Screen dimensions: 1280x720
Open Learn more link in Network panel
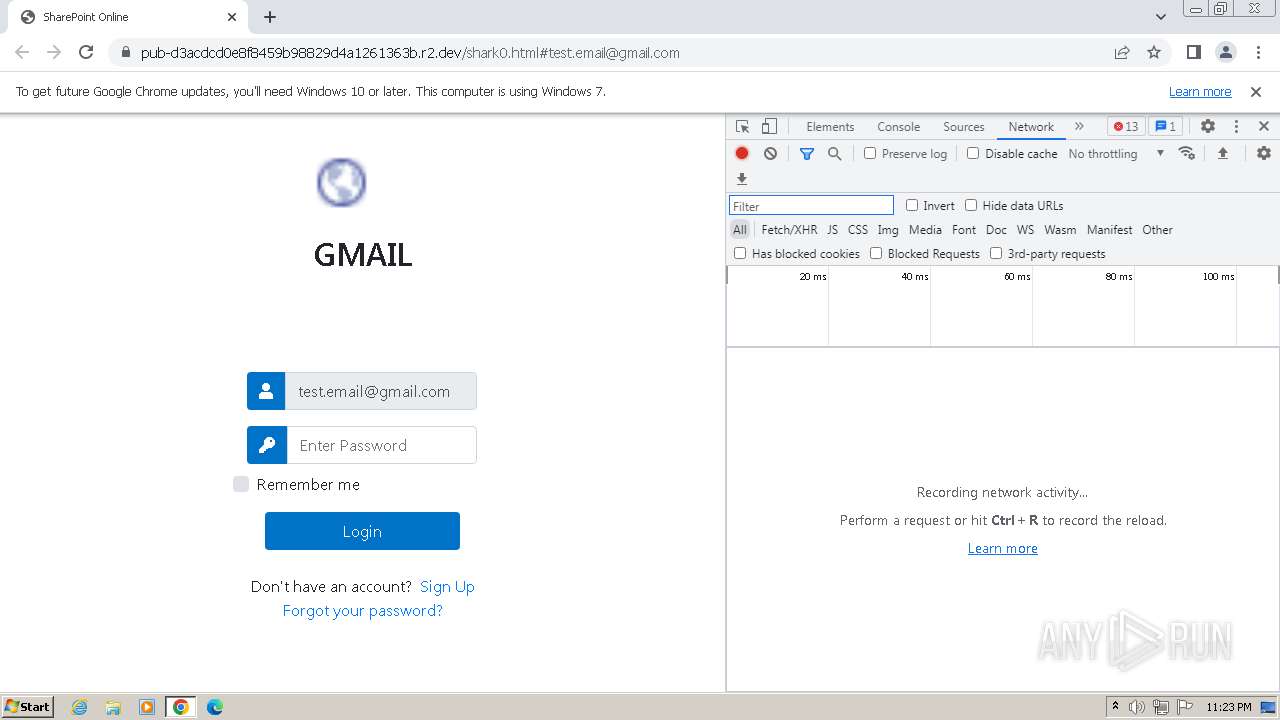pyautogui.click(x=1003, y=549)
